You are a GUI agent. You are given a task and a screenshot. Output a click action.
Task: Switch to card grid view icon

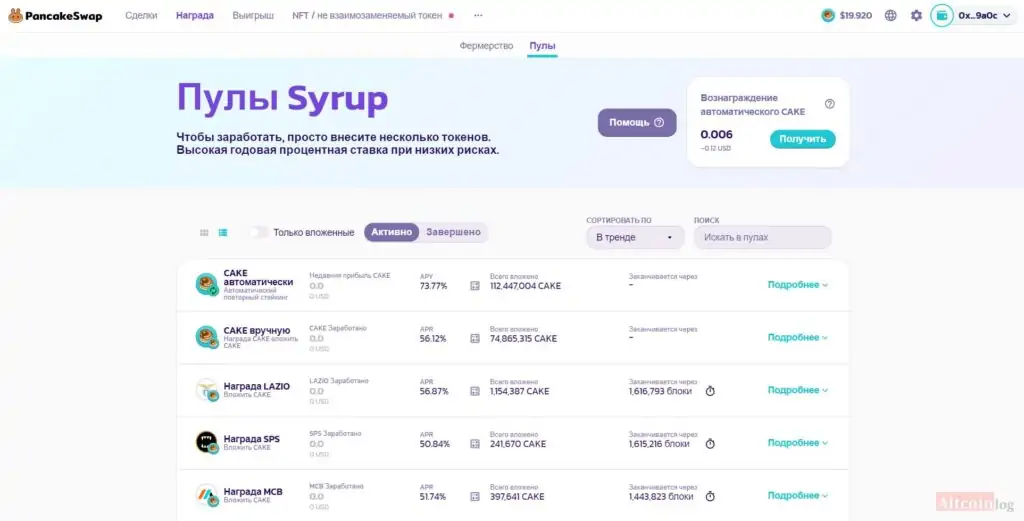[x=204, y=232]
